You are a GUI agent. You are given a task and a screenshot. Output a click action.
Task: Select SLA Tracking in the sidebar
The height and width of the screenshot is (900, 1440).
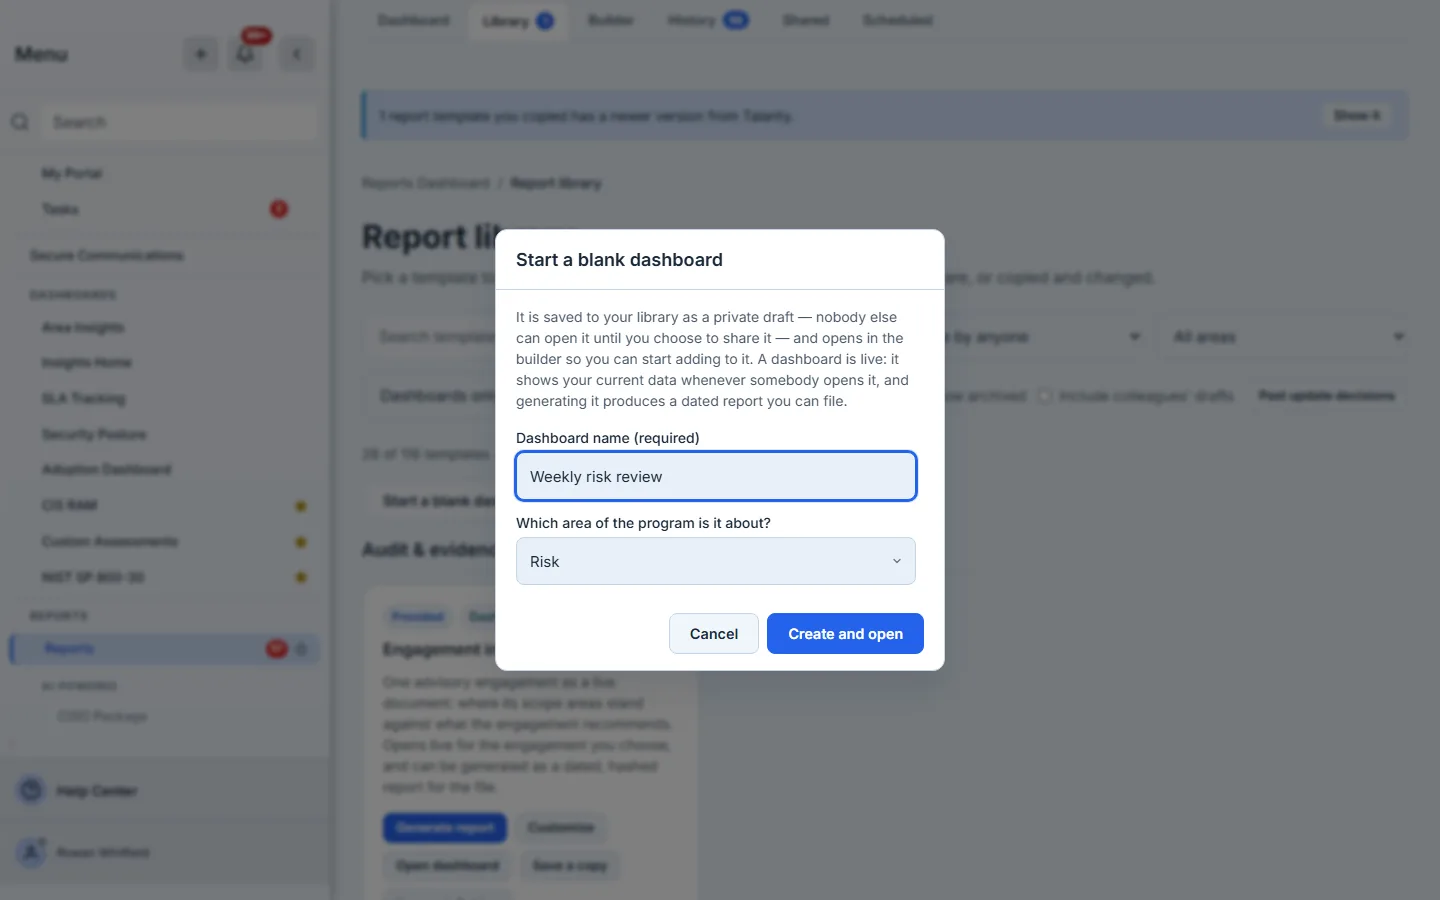point(84,399)
